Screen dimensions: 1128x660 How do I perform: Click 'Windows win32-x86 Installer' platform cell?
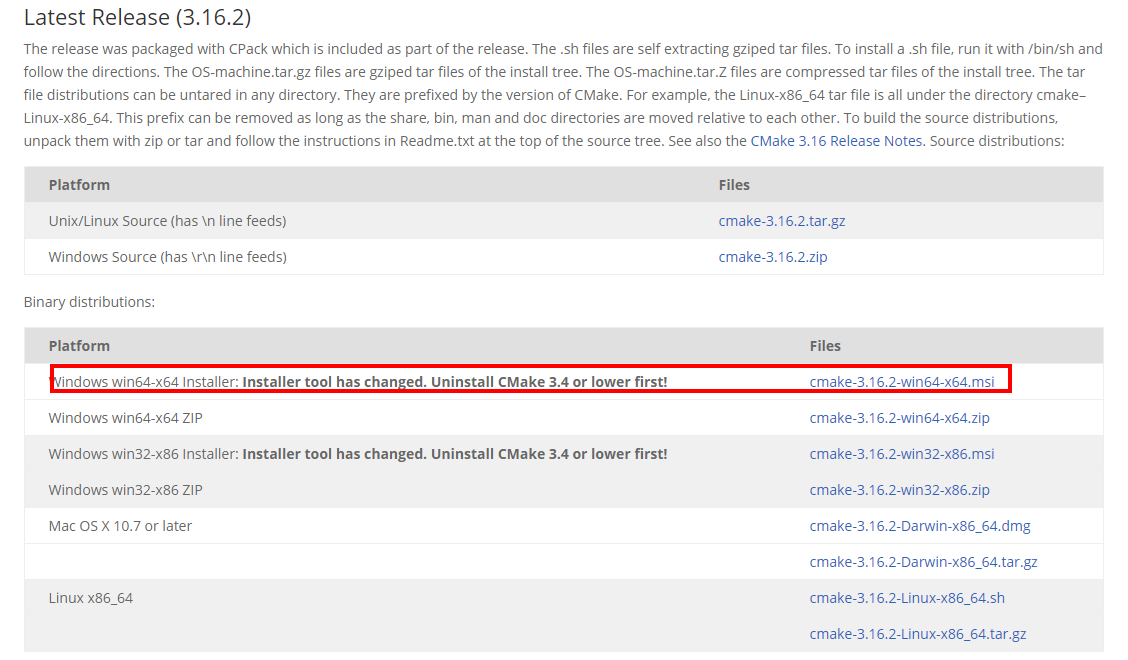click(358, 454)
